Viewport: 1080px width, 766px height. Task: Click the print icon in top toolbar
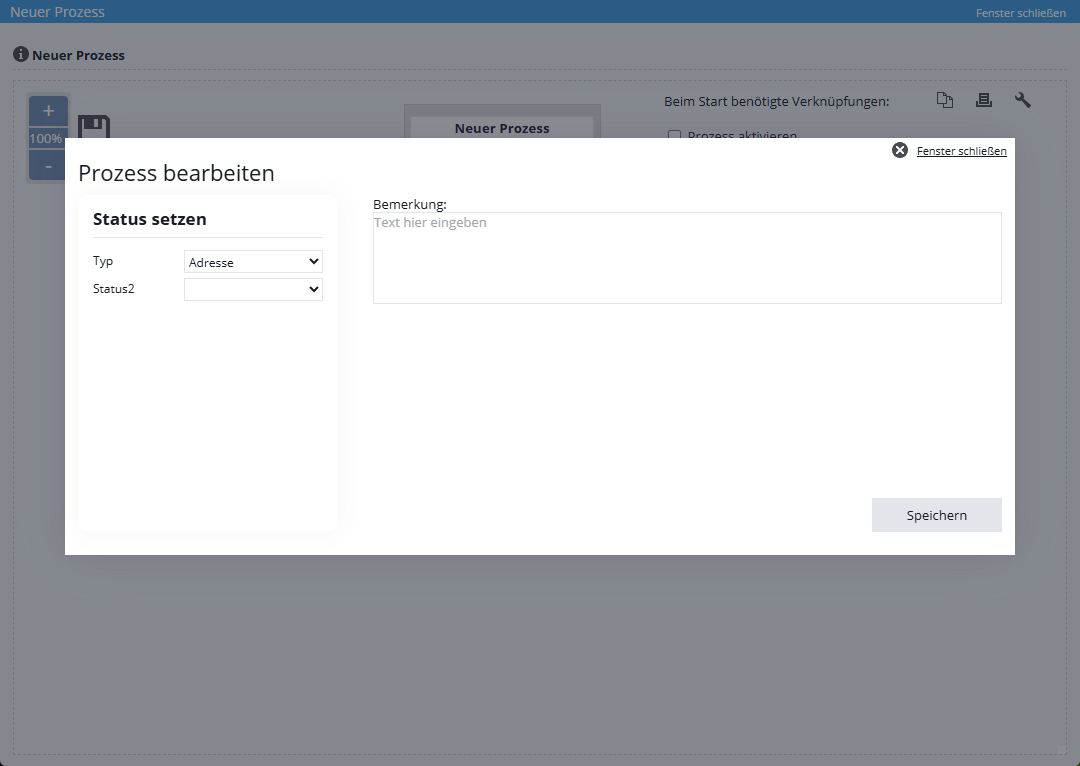(984, 100)
